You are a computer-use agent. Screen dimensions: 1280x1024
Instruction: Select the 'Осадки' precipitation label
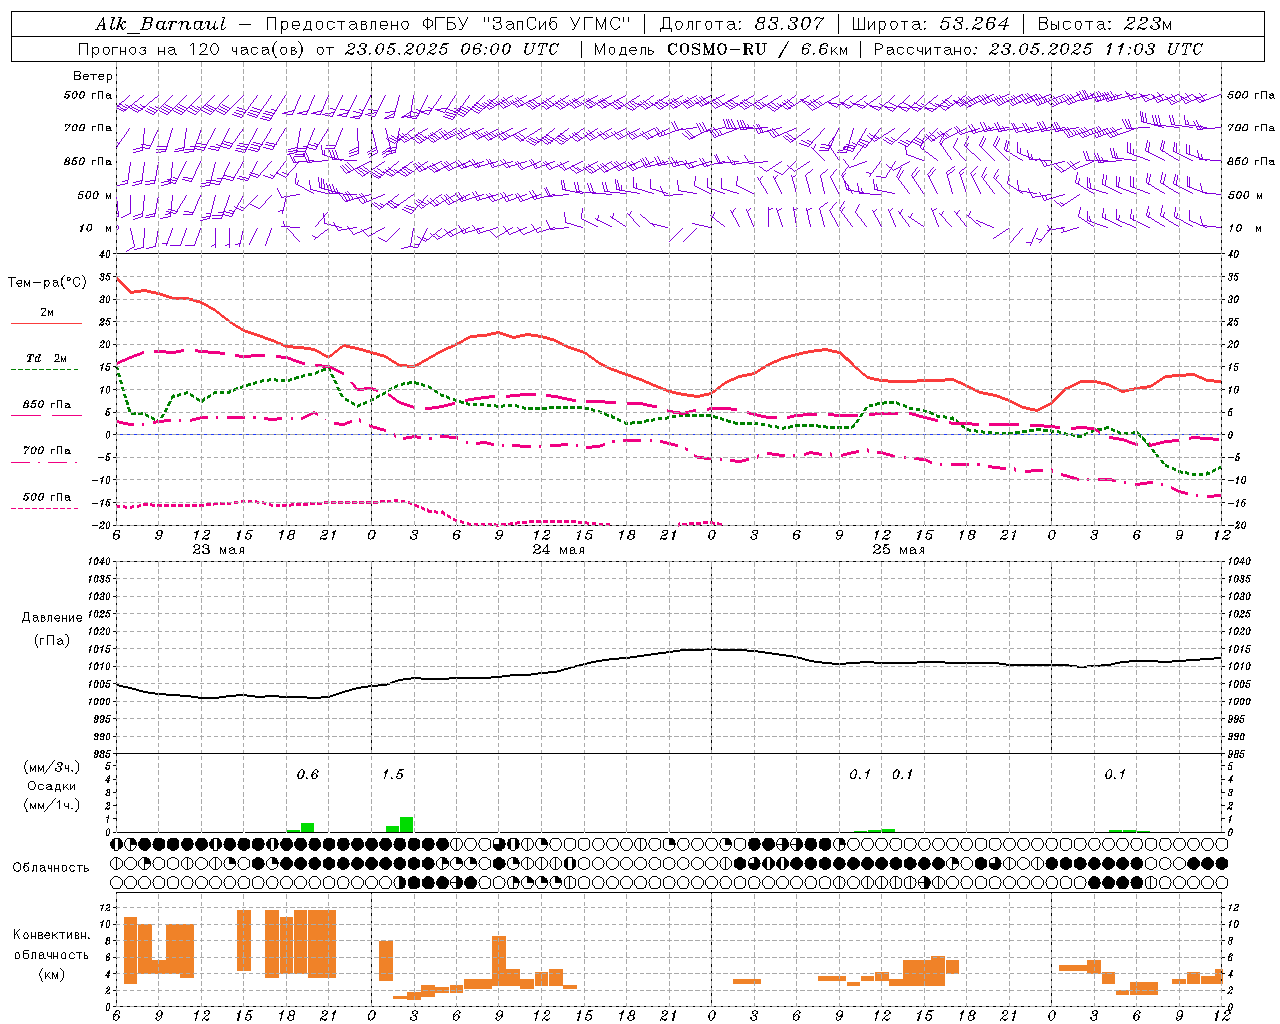point(51,786)
